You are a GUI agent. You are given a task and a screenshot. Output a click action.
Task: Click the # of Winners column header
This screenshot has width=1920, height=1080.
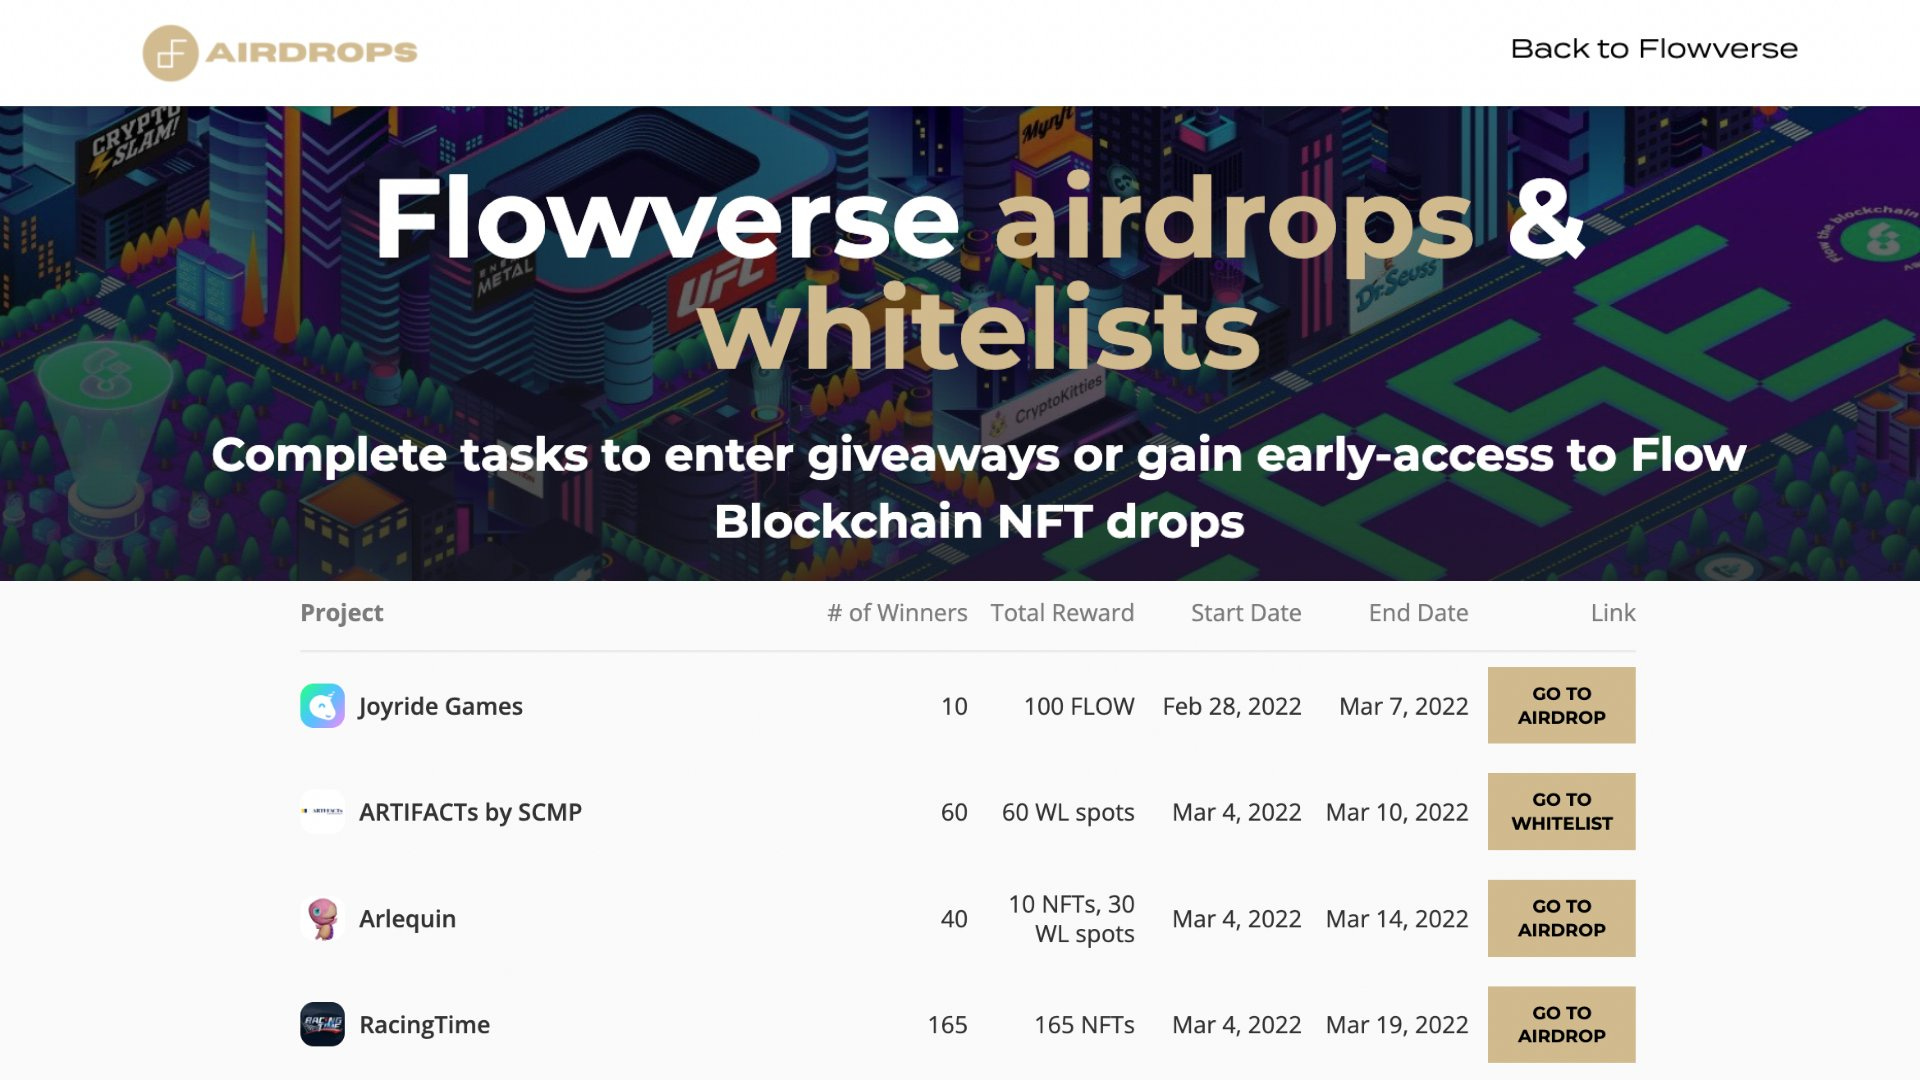(x=895, y=612)
